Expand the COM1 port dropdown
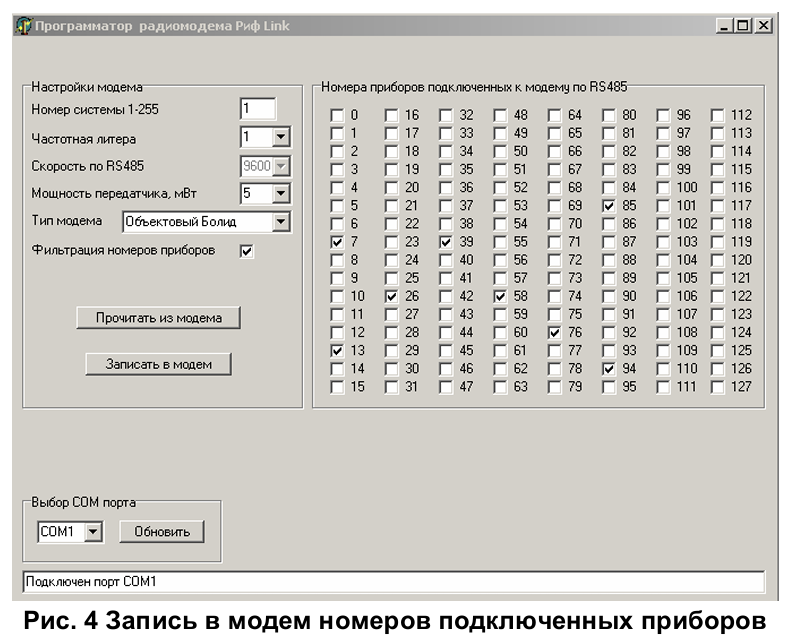 [93, 531]
